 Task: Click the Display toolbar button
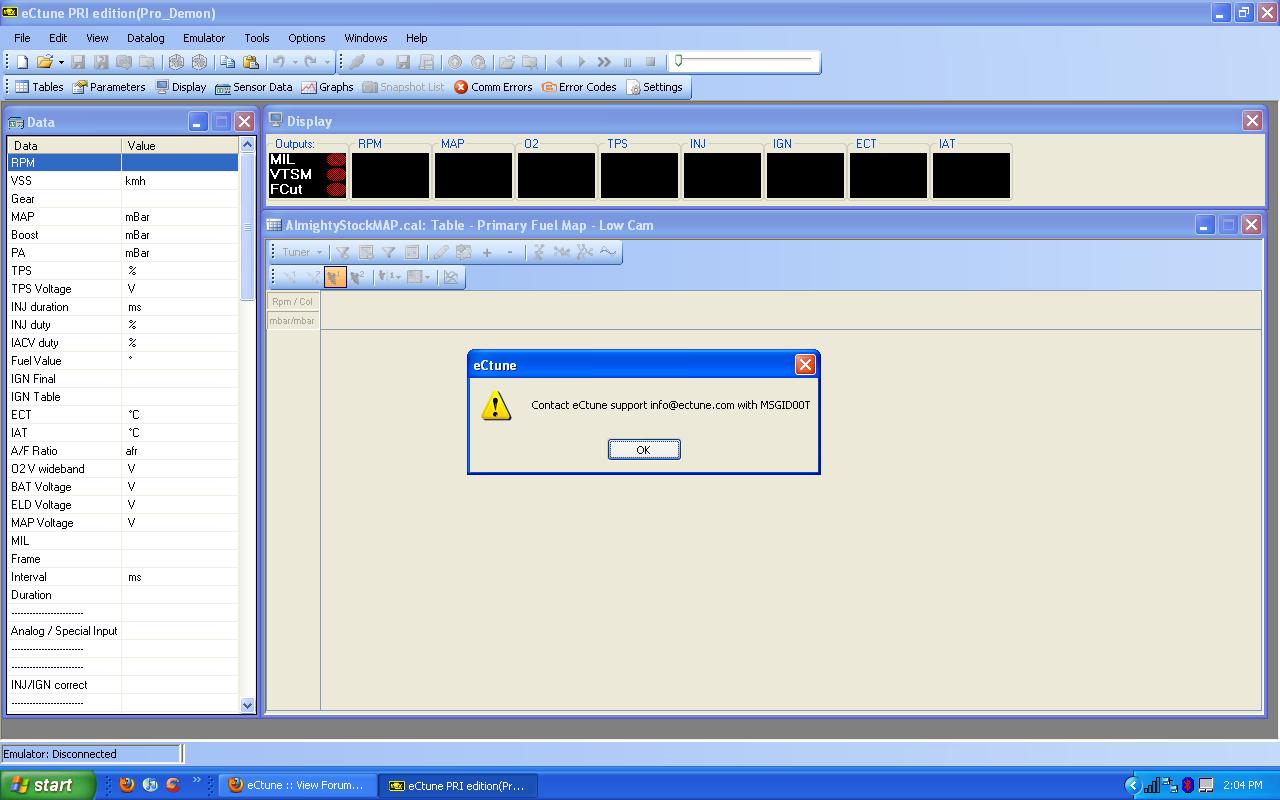(181, 87)
